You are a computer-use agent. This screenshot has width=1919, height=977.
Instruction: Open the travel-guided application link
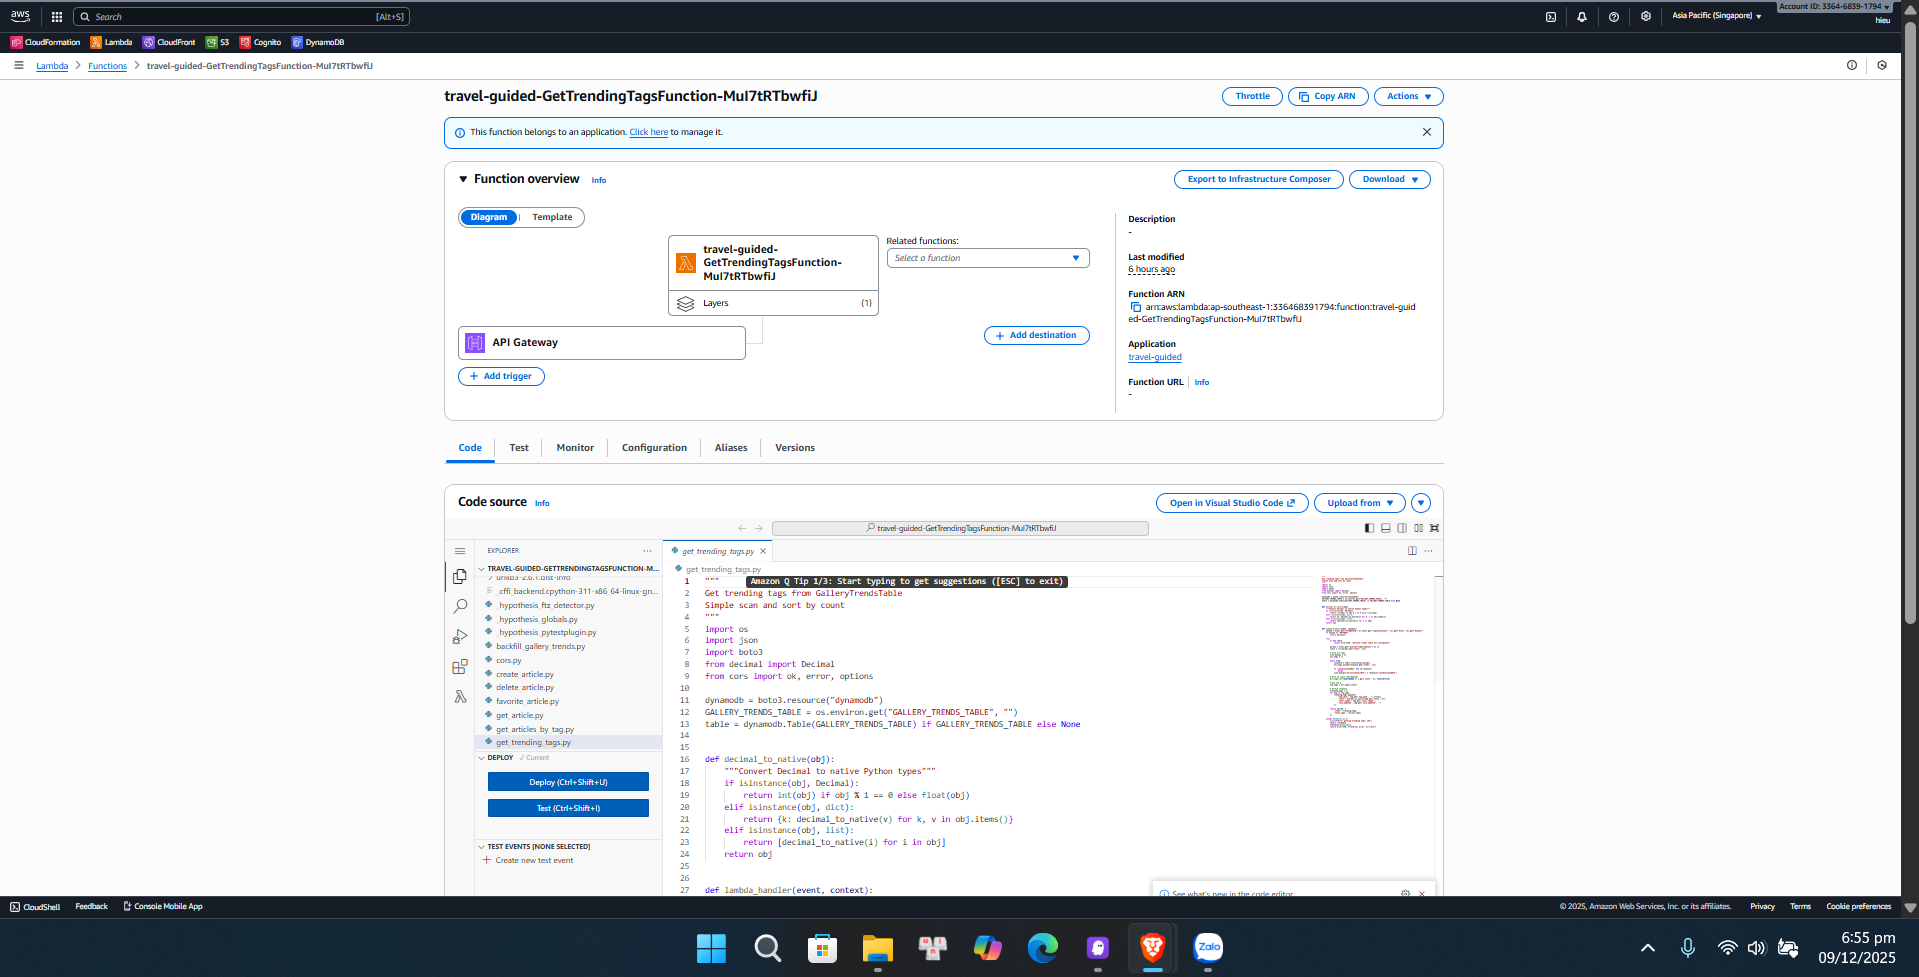[x=1154, y=356]
